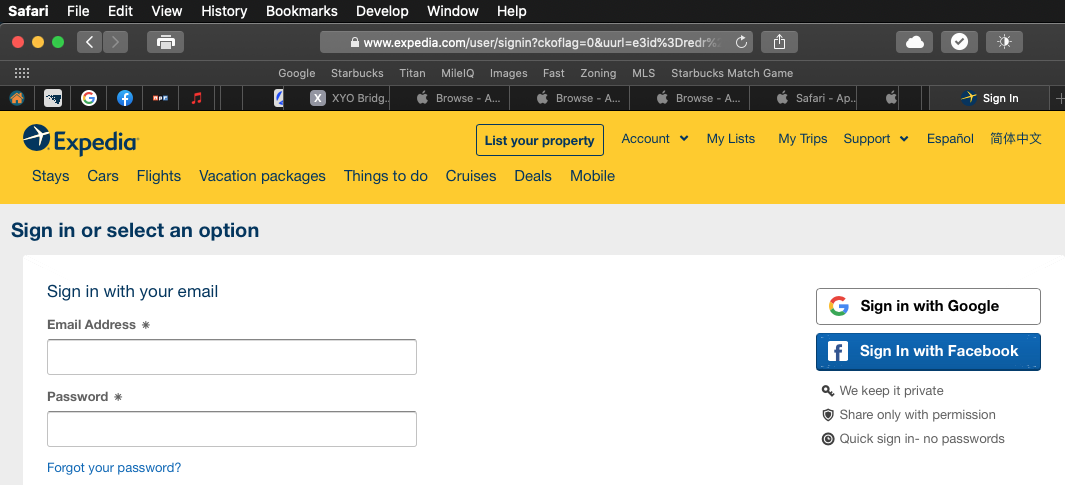This screenshot has width=1065, height=485.
Task: Open the MileIQ bookmark
Action: [458, 73]
